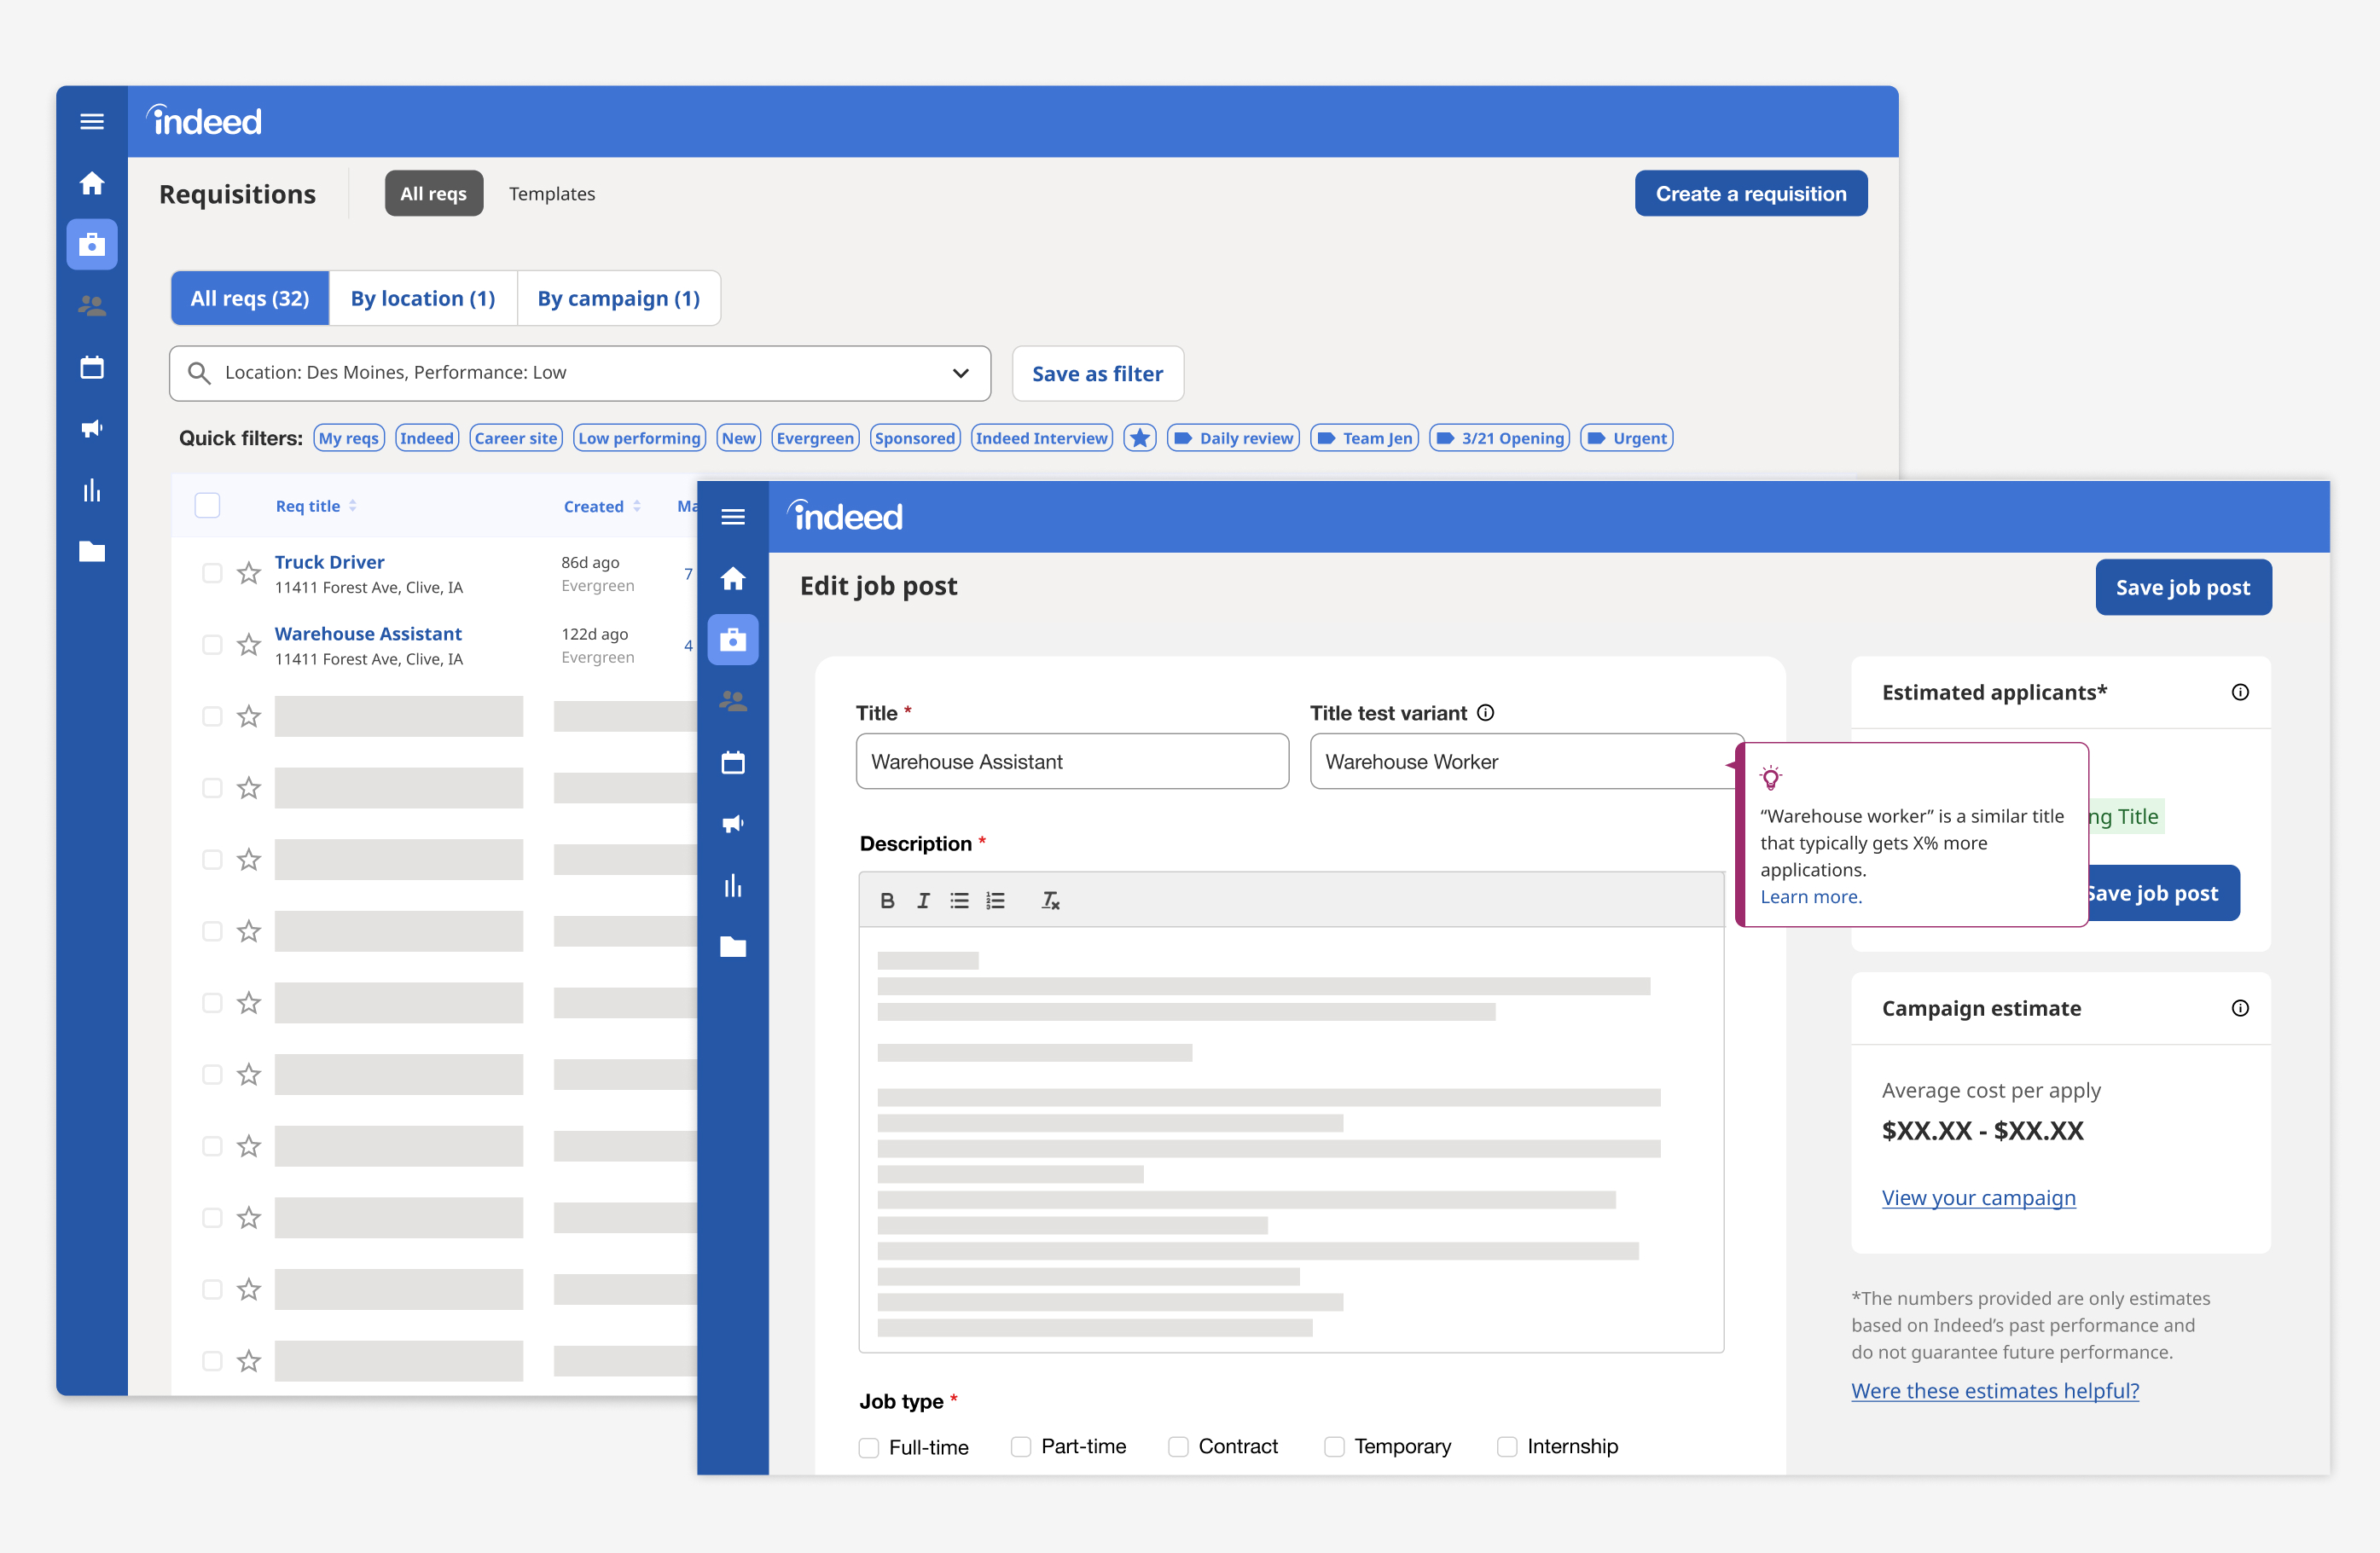The image size is (2380, 1553).
Task: Open Folder icon in Edit job post sidebar
Action: point(733,946)
